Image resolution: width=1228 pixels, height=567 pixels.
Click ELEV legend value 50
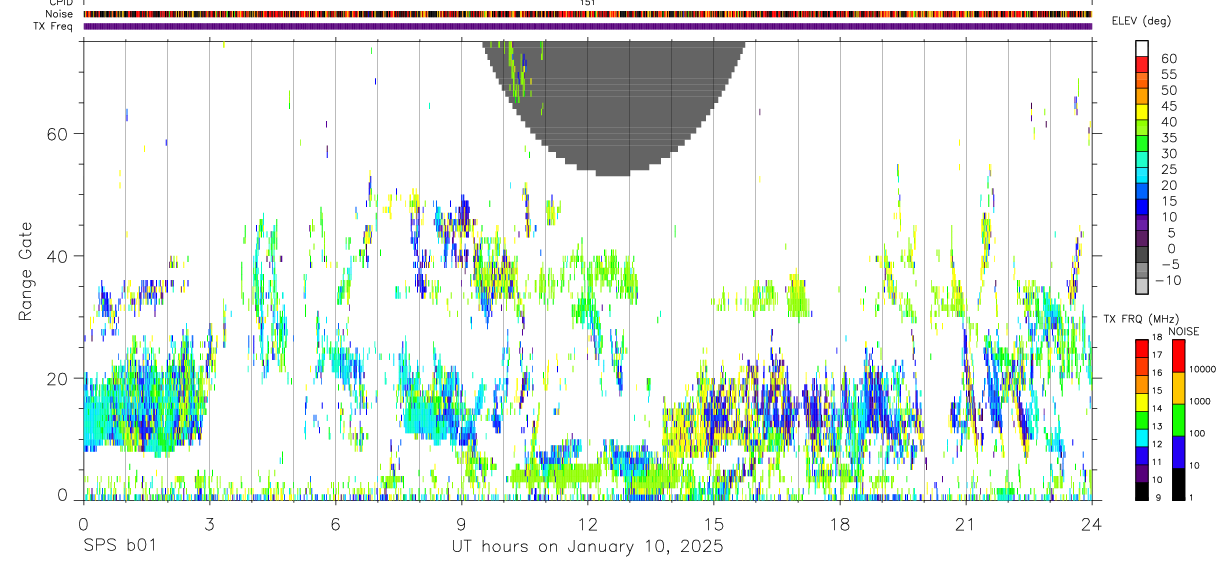coord(1168,90)
